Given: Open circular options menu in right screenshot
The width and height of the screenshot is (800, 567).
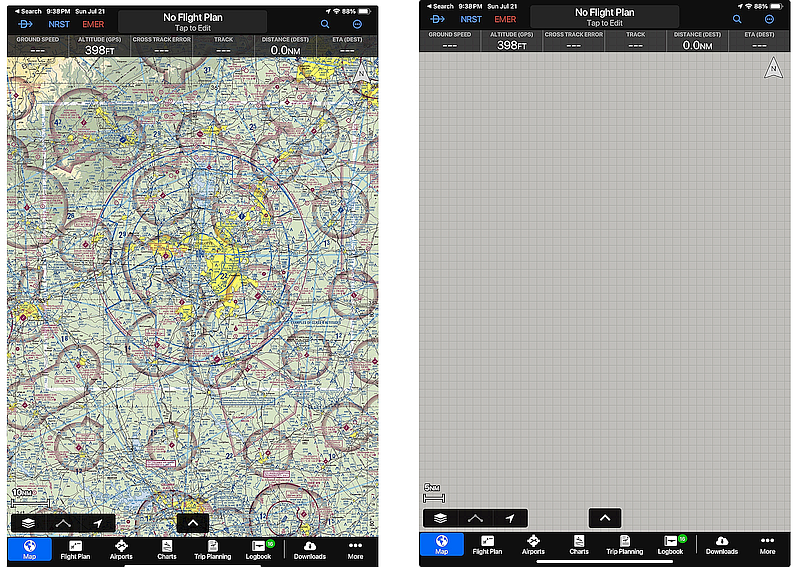Looking at the screenshot, I should click(x=769, y=19).
